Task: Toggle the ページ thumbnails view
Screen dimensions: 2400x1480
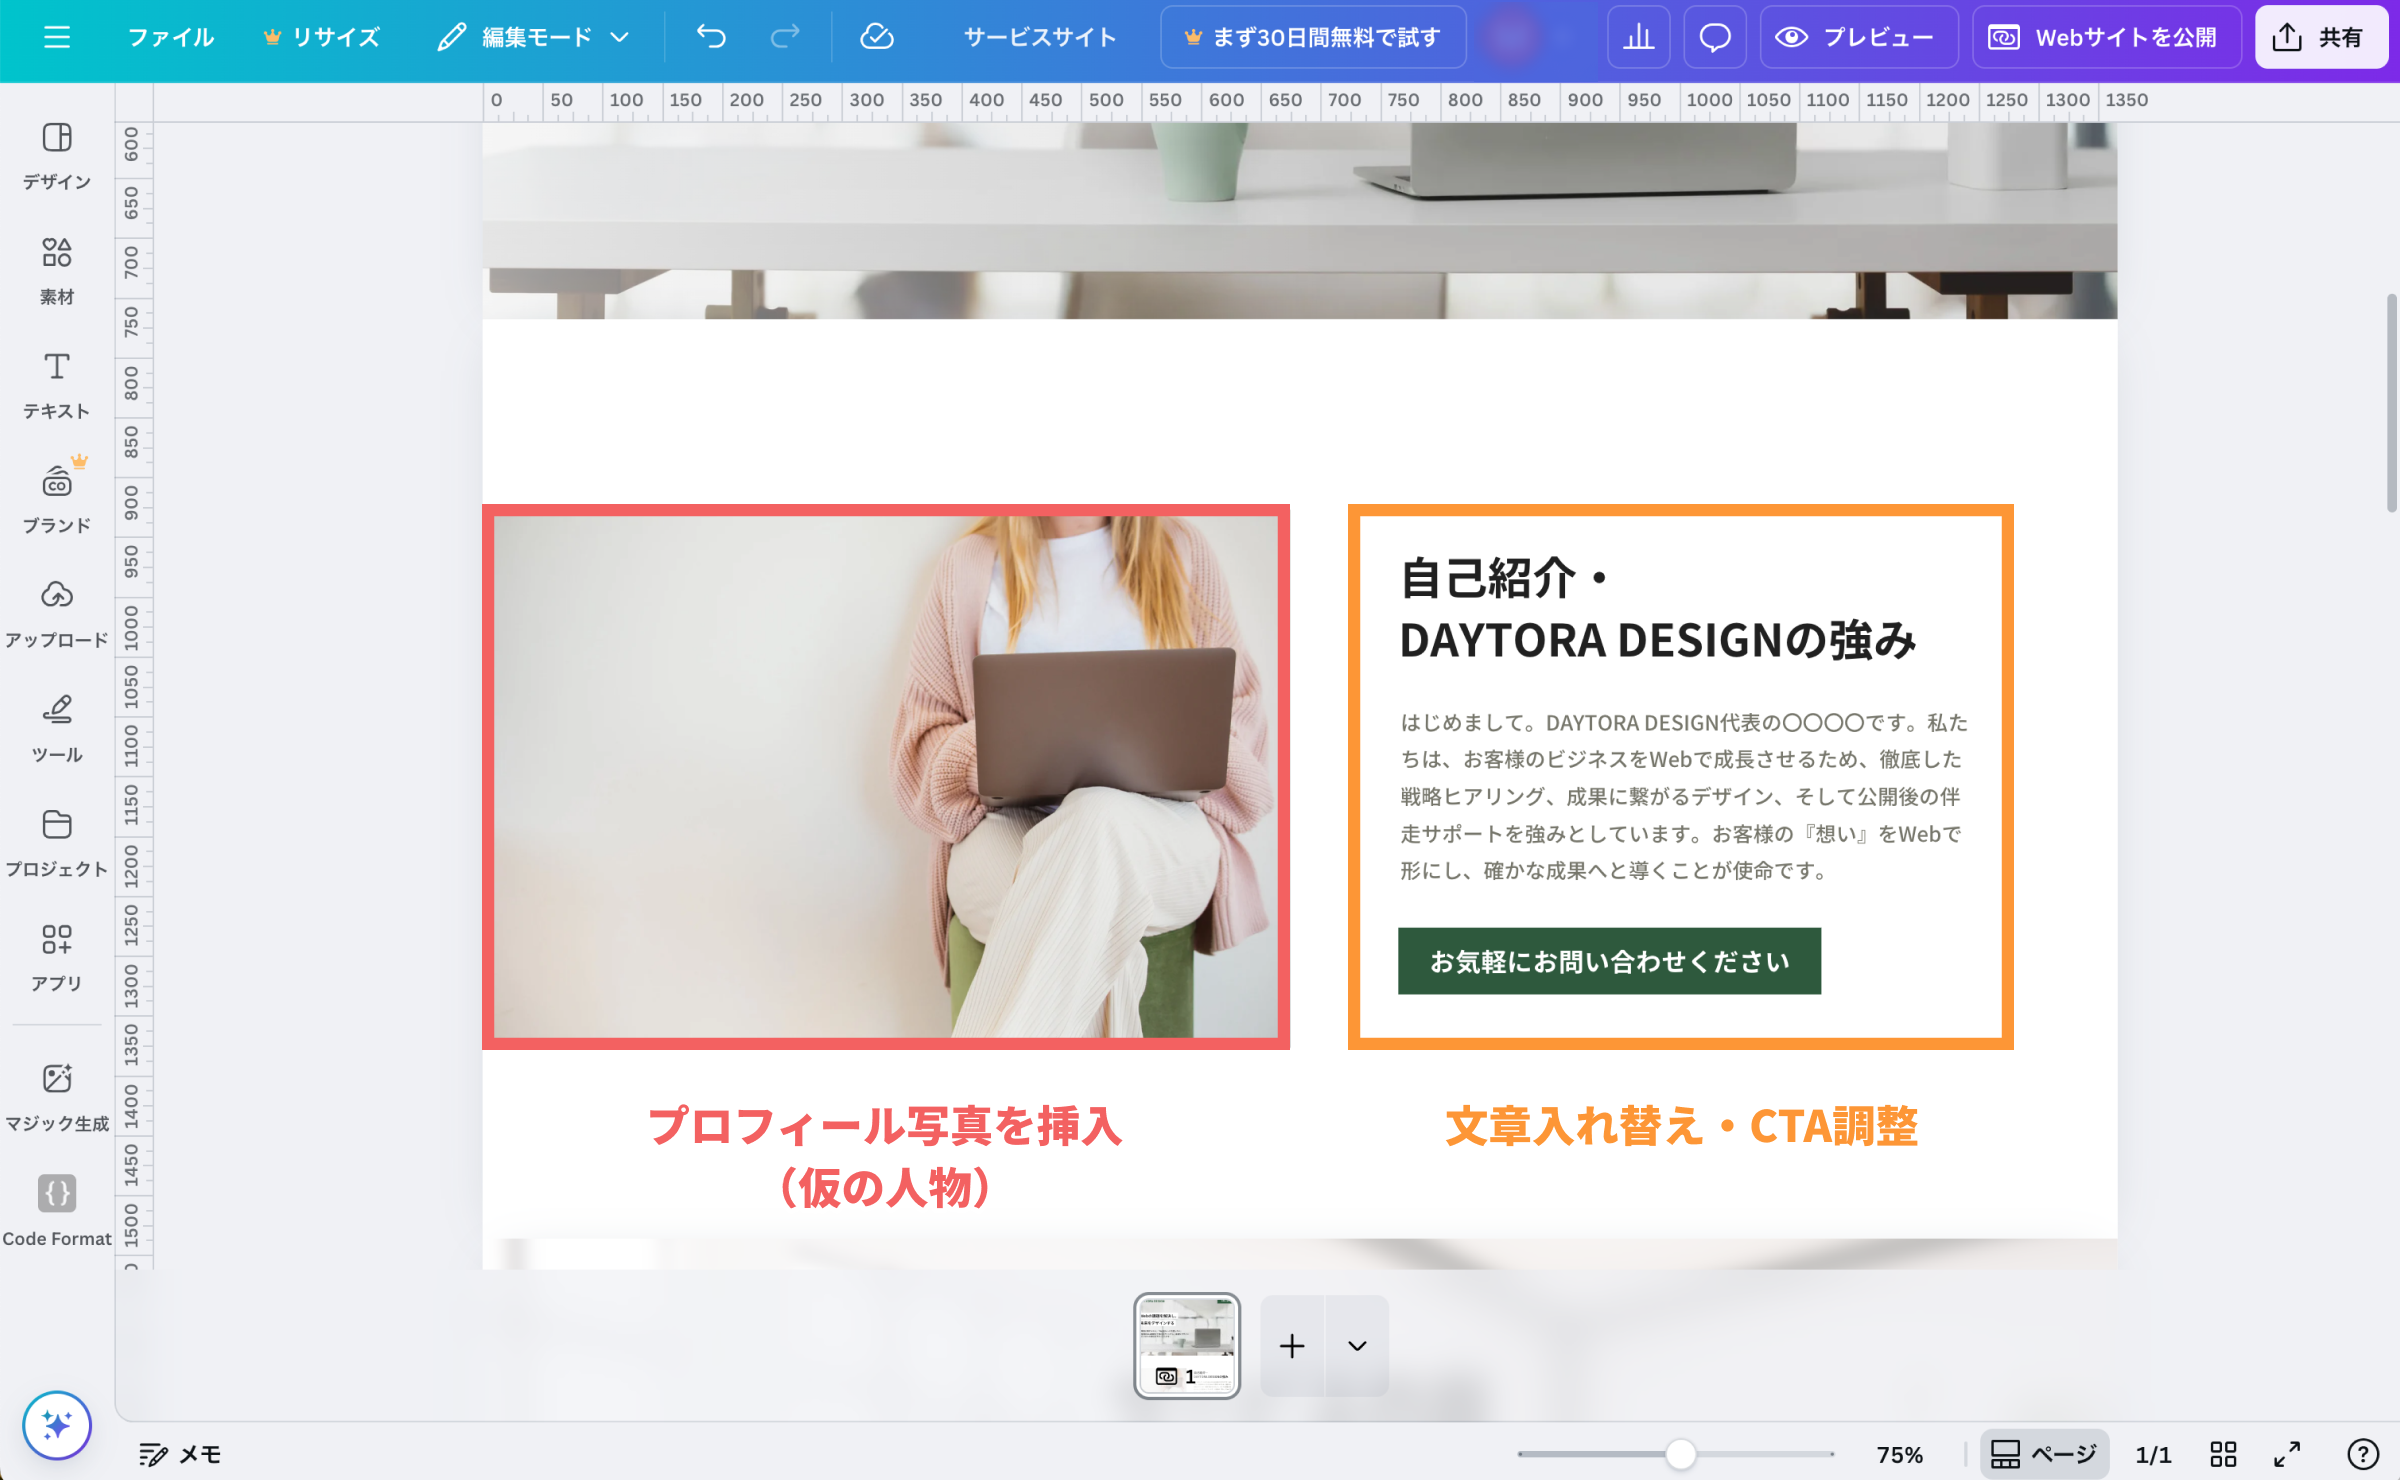Action: click(2044, 1454)
